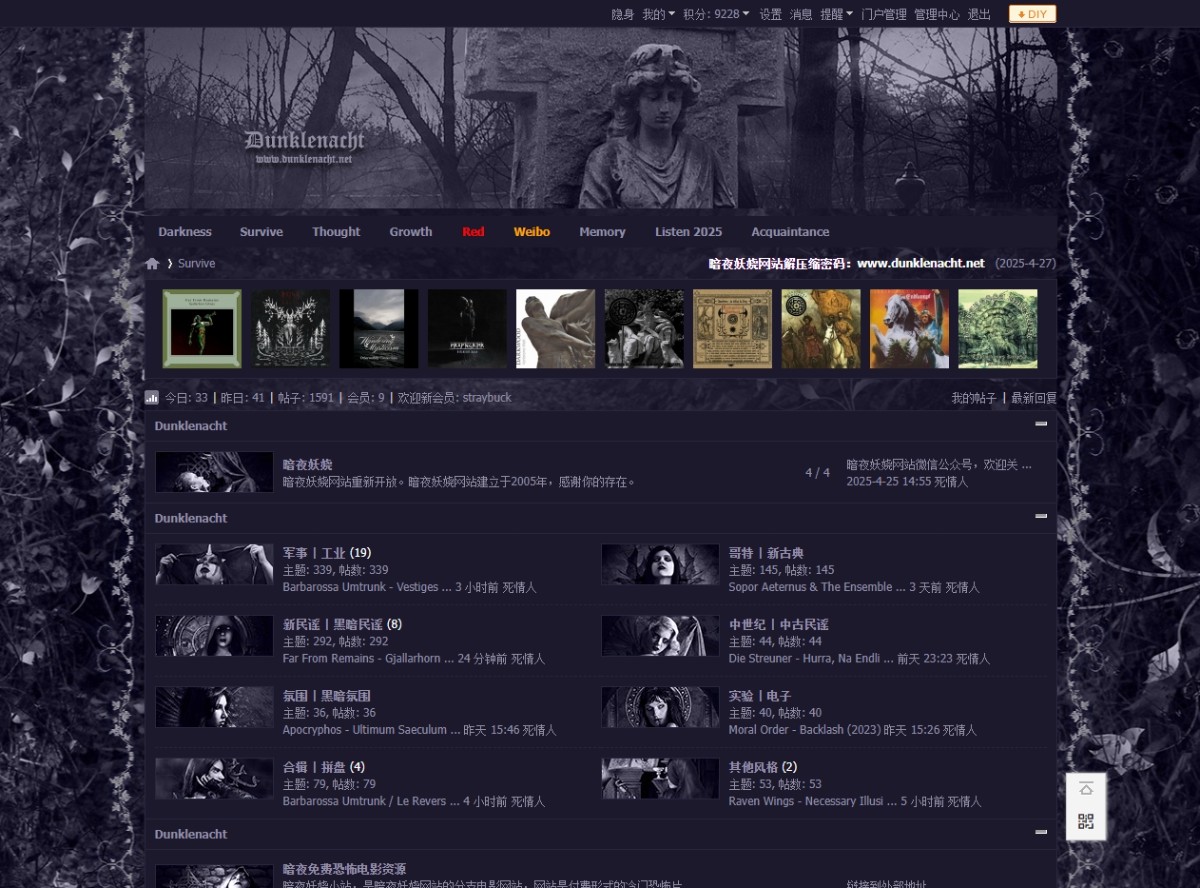The width and height of the screenshot is (1200, 888).
Task: Open 管理中心 admin center link
Action: click(x=937, y=14)
